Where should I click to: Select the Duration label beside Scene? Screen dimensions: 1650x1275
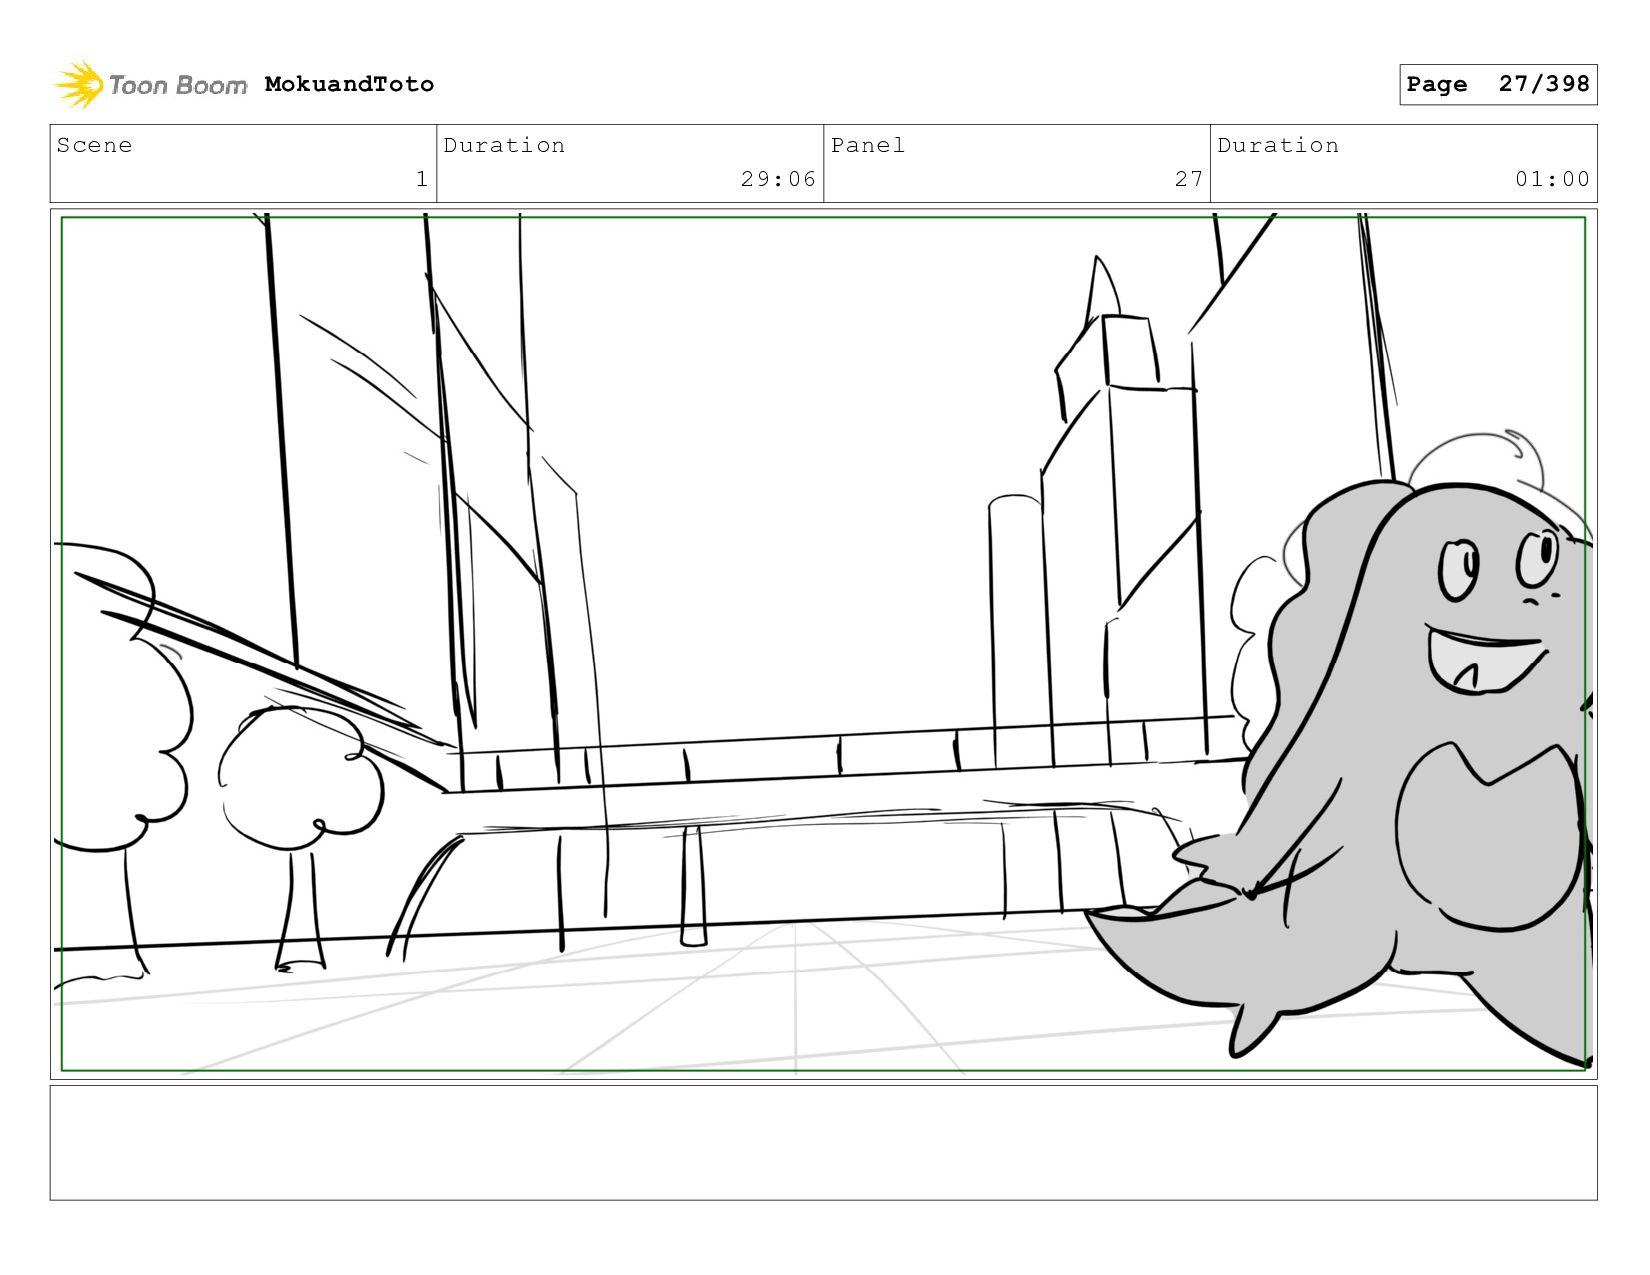point(504,145)
